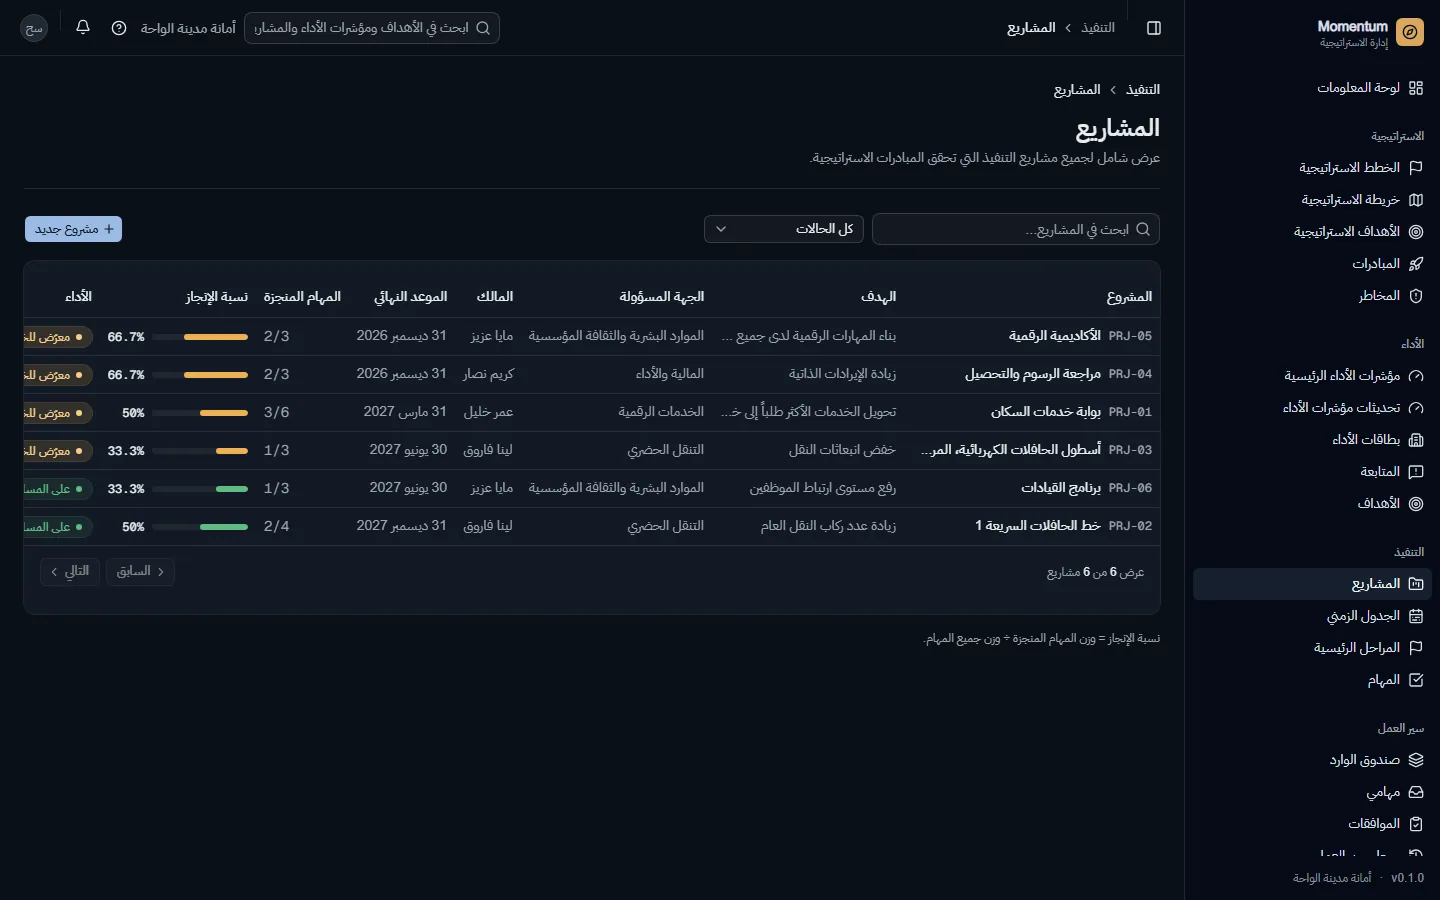Click the checkbox icon beside المهام
This screenshot has height=900, width=1440.
[1416, 680]
